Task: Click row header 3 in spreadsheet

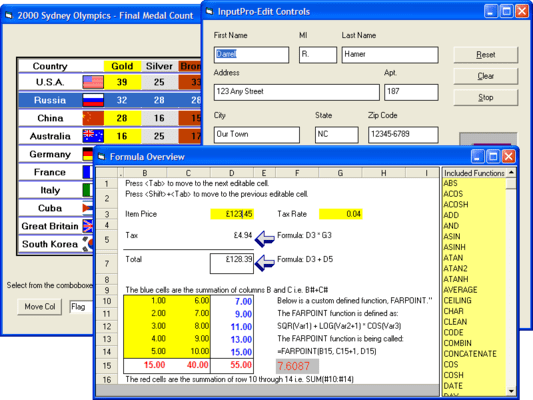Action: point(107,214)
